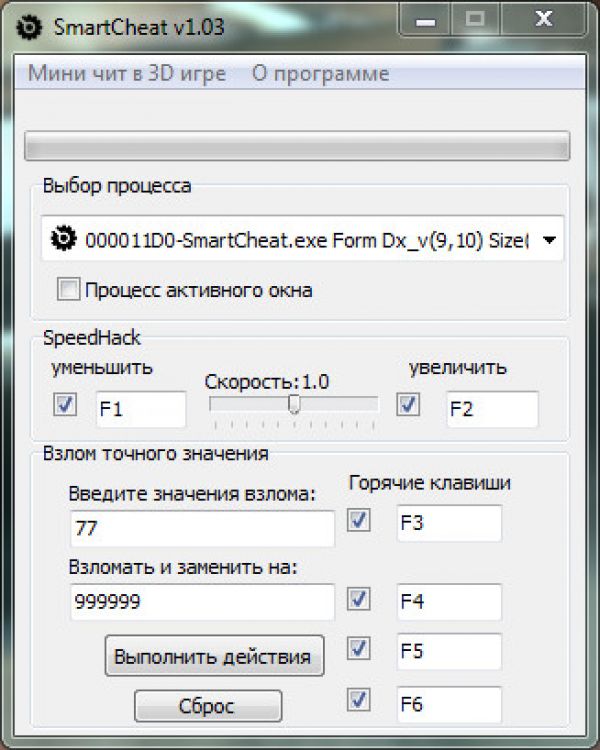Disable the F4 hotkey checkbox
The width and height of the screenshot is (600, 750).
(359, 599)
